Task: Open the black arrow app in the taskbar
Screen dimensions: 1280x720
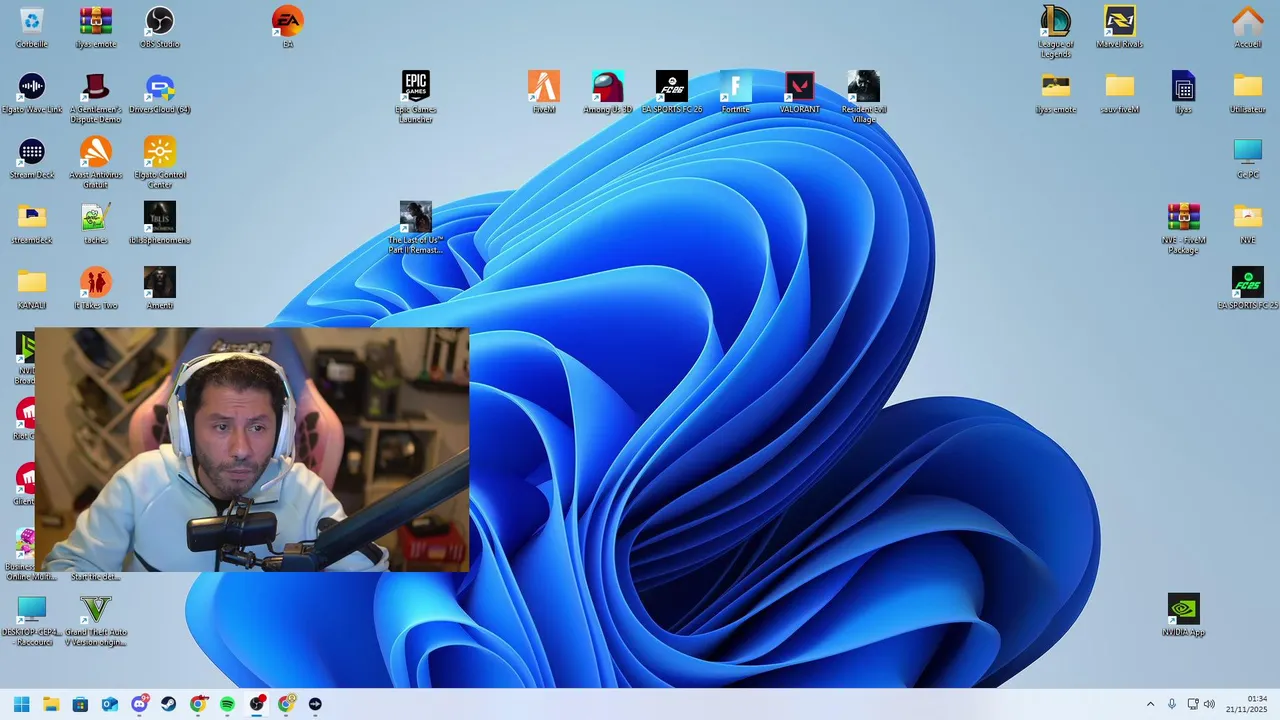Action: pos(316,704)
